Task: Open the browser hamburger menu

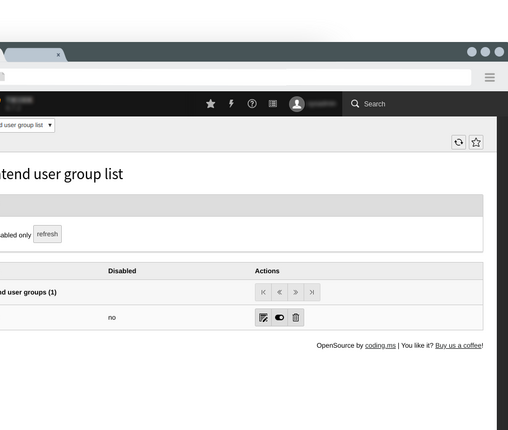Action: click(490, 78)
